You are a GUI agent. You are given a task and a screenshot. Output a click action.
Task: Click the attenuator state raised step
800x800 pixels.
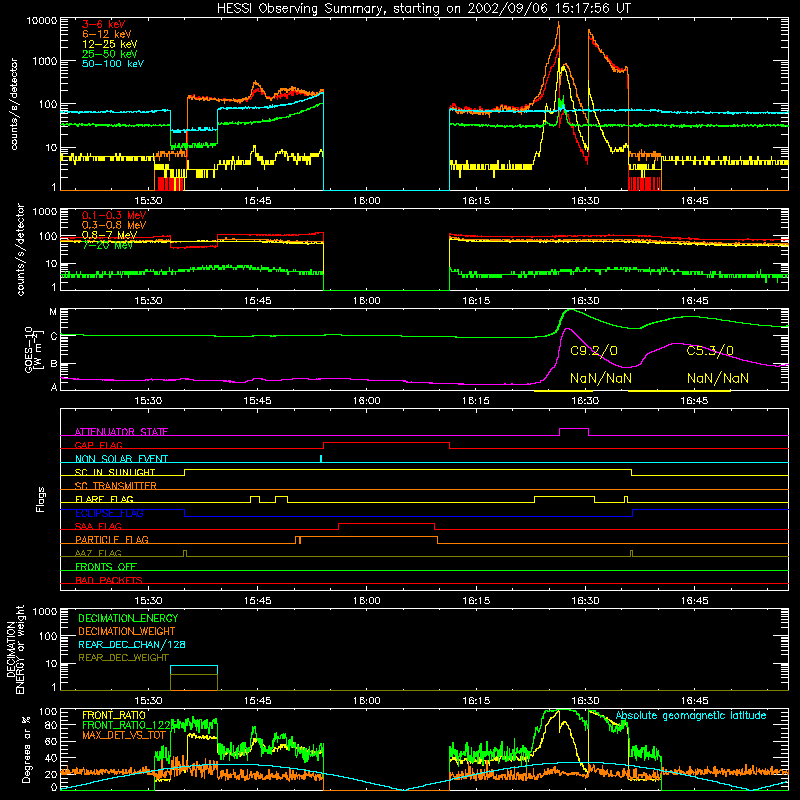tap(574, 429)
